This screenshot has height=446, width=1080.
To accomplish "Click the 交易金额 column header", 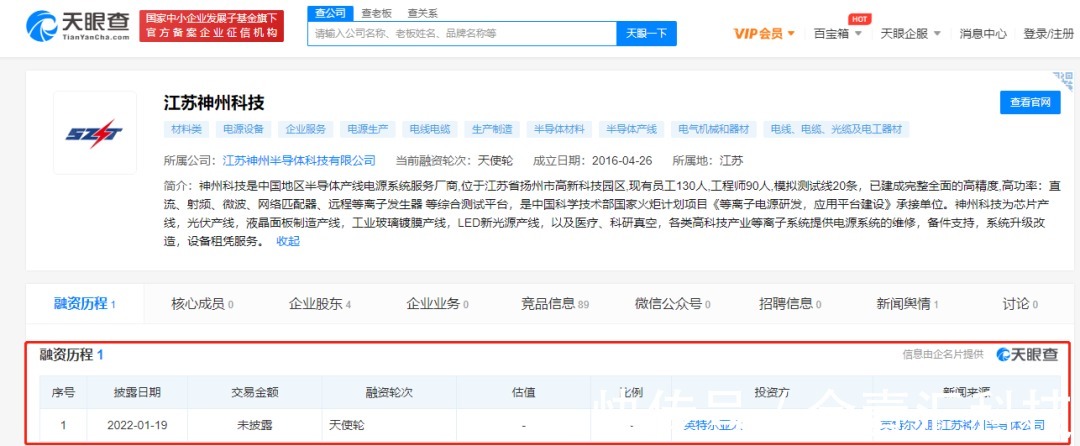I will click(x=254, y=392).
